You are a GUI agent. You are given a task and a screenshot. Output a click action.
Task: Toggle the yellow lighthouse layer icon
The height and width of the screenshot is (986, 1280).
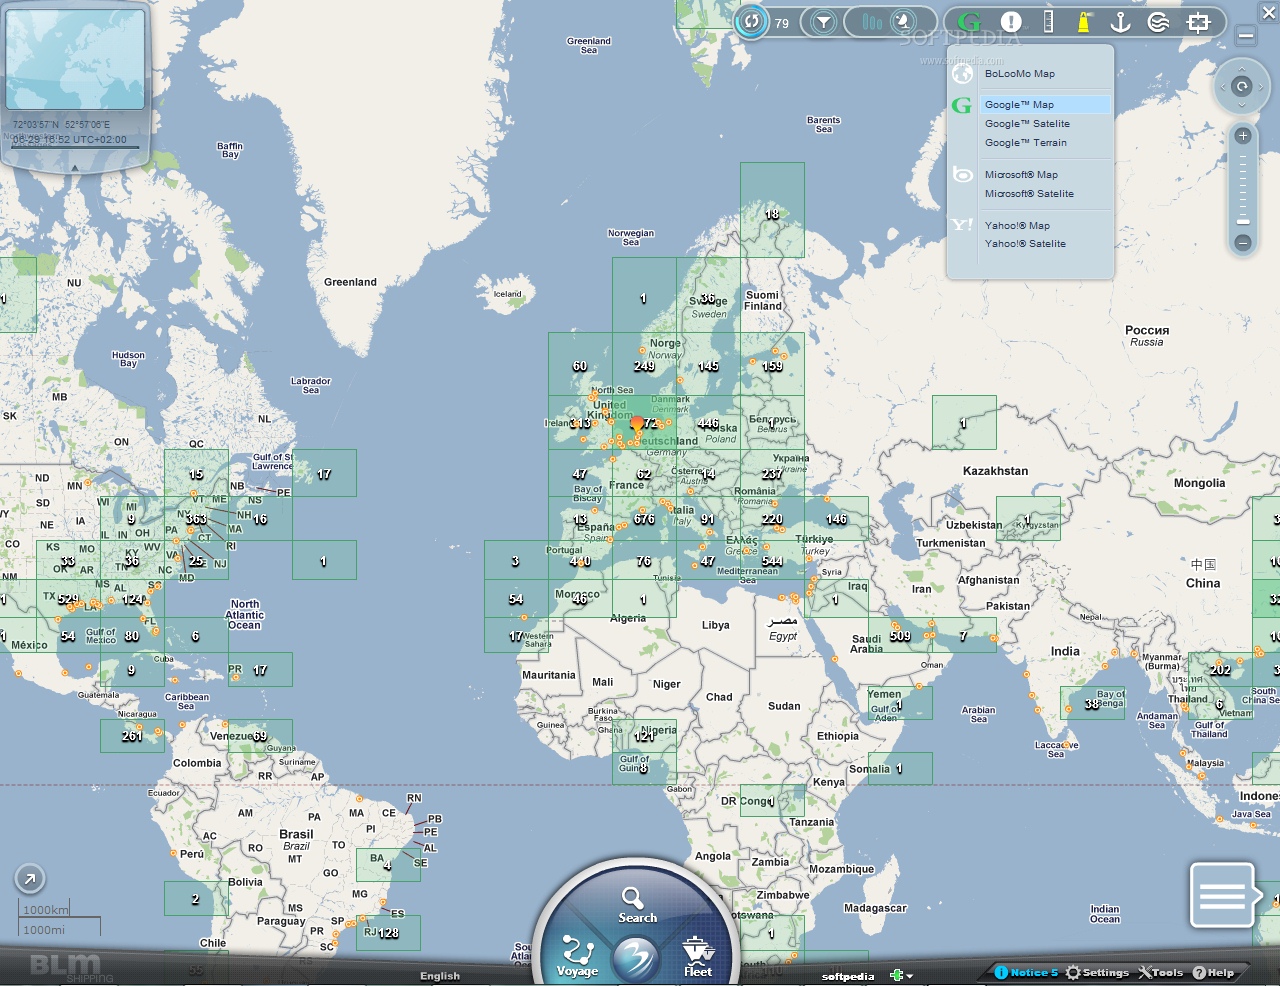click(1084, 22)
